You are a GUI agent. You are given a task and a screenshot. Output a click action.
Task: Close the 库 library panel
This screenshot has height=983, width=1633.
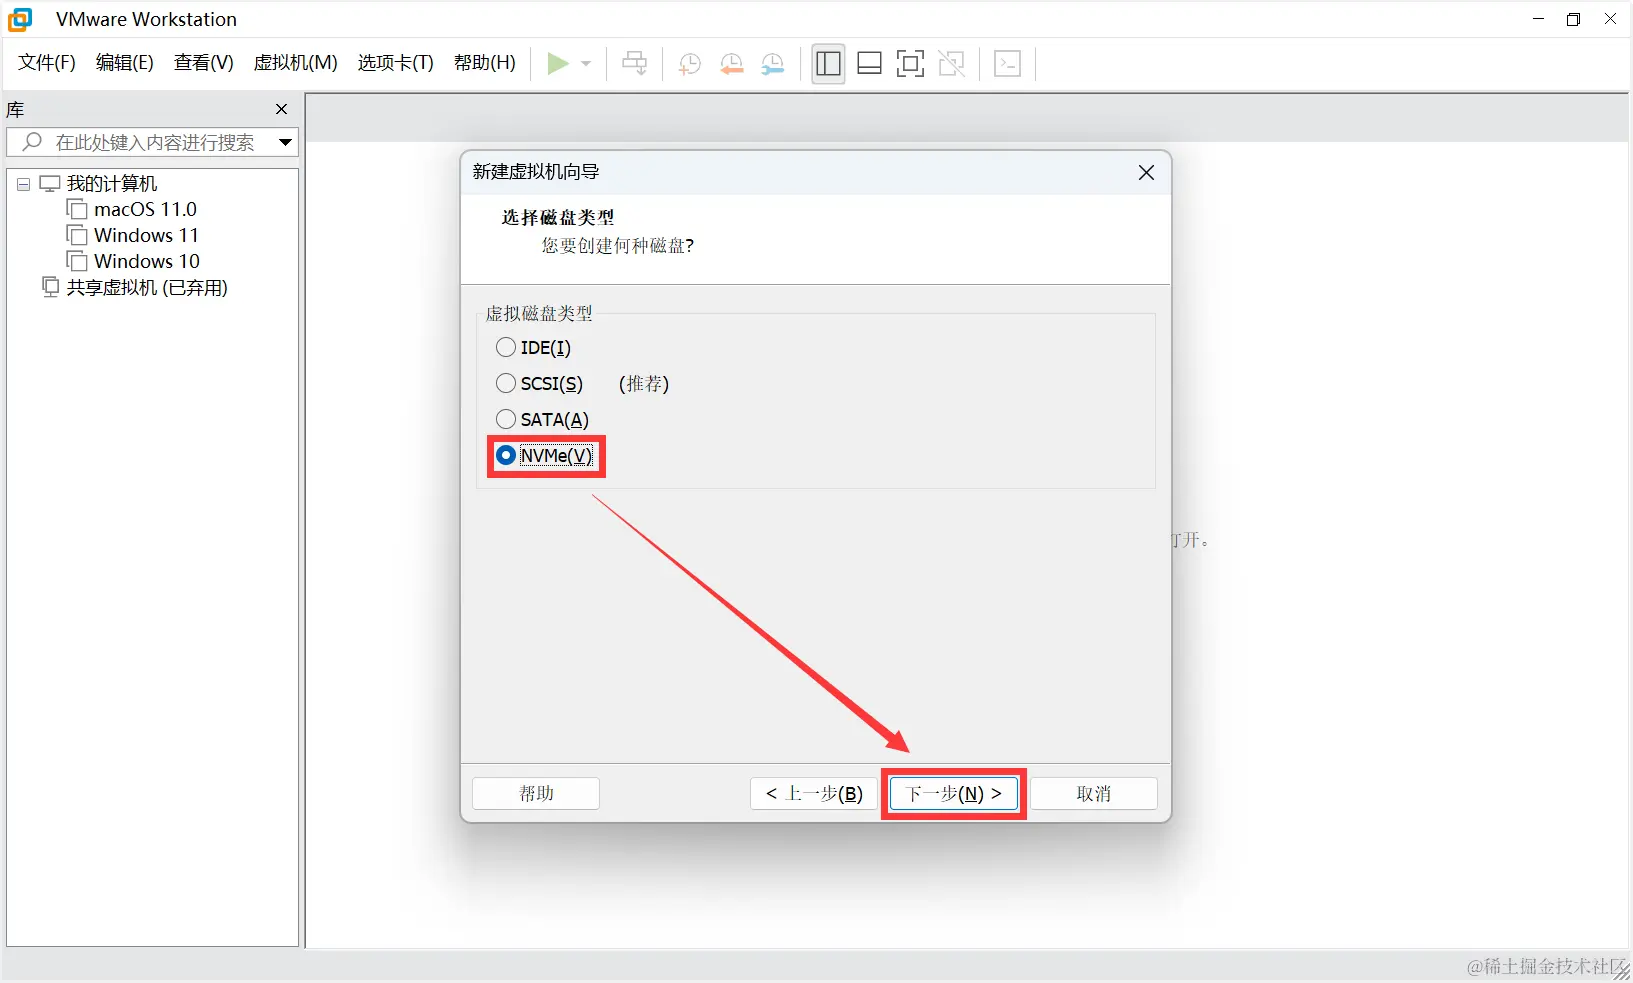(282, 109)
